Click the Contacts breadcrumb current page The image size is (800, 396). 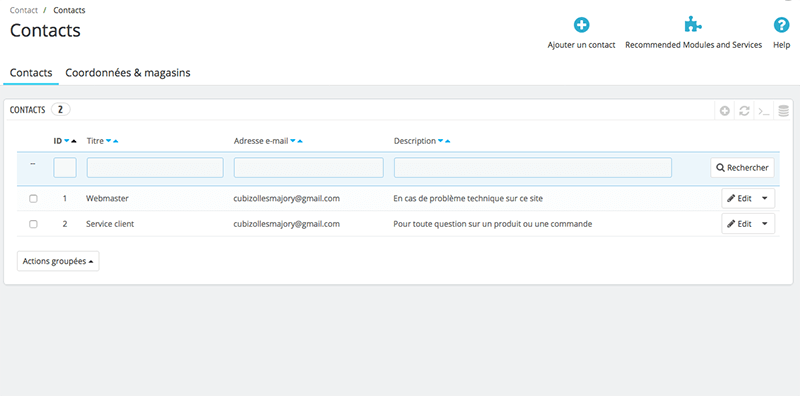[x=69, y=10]
